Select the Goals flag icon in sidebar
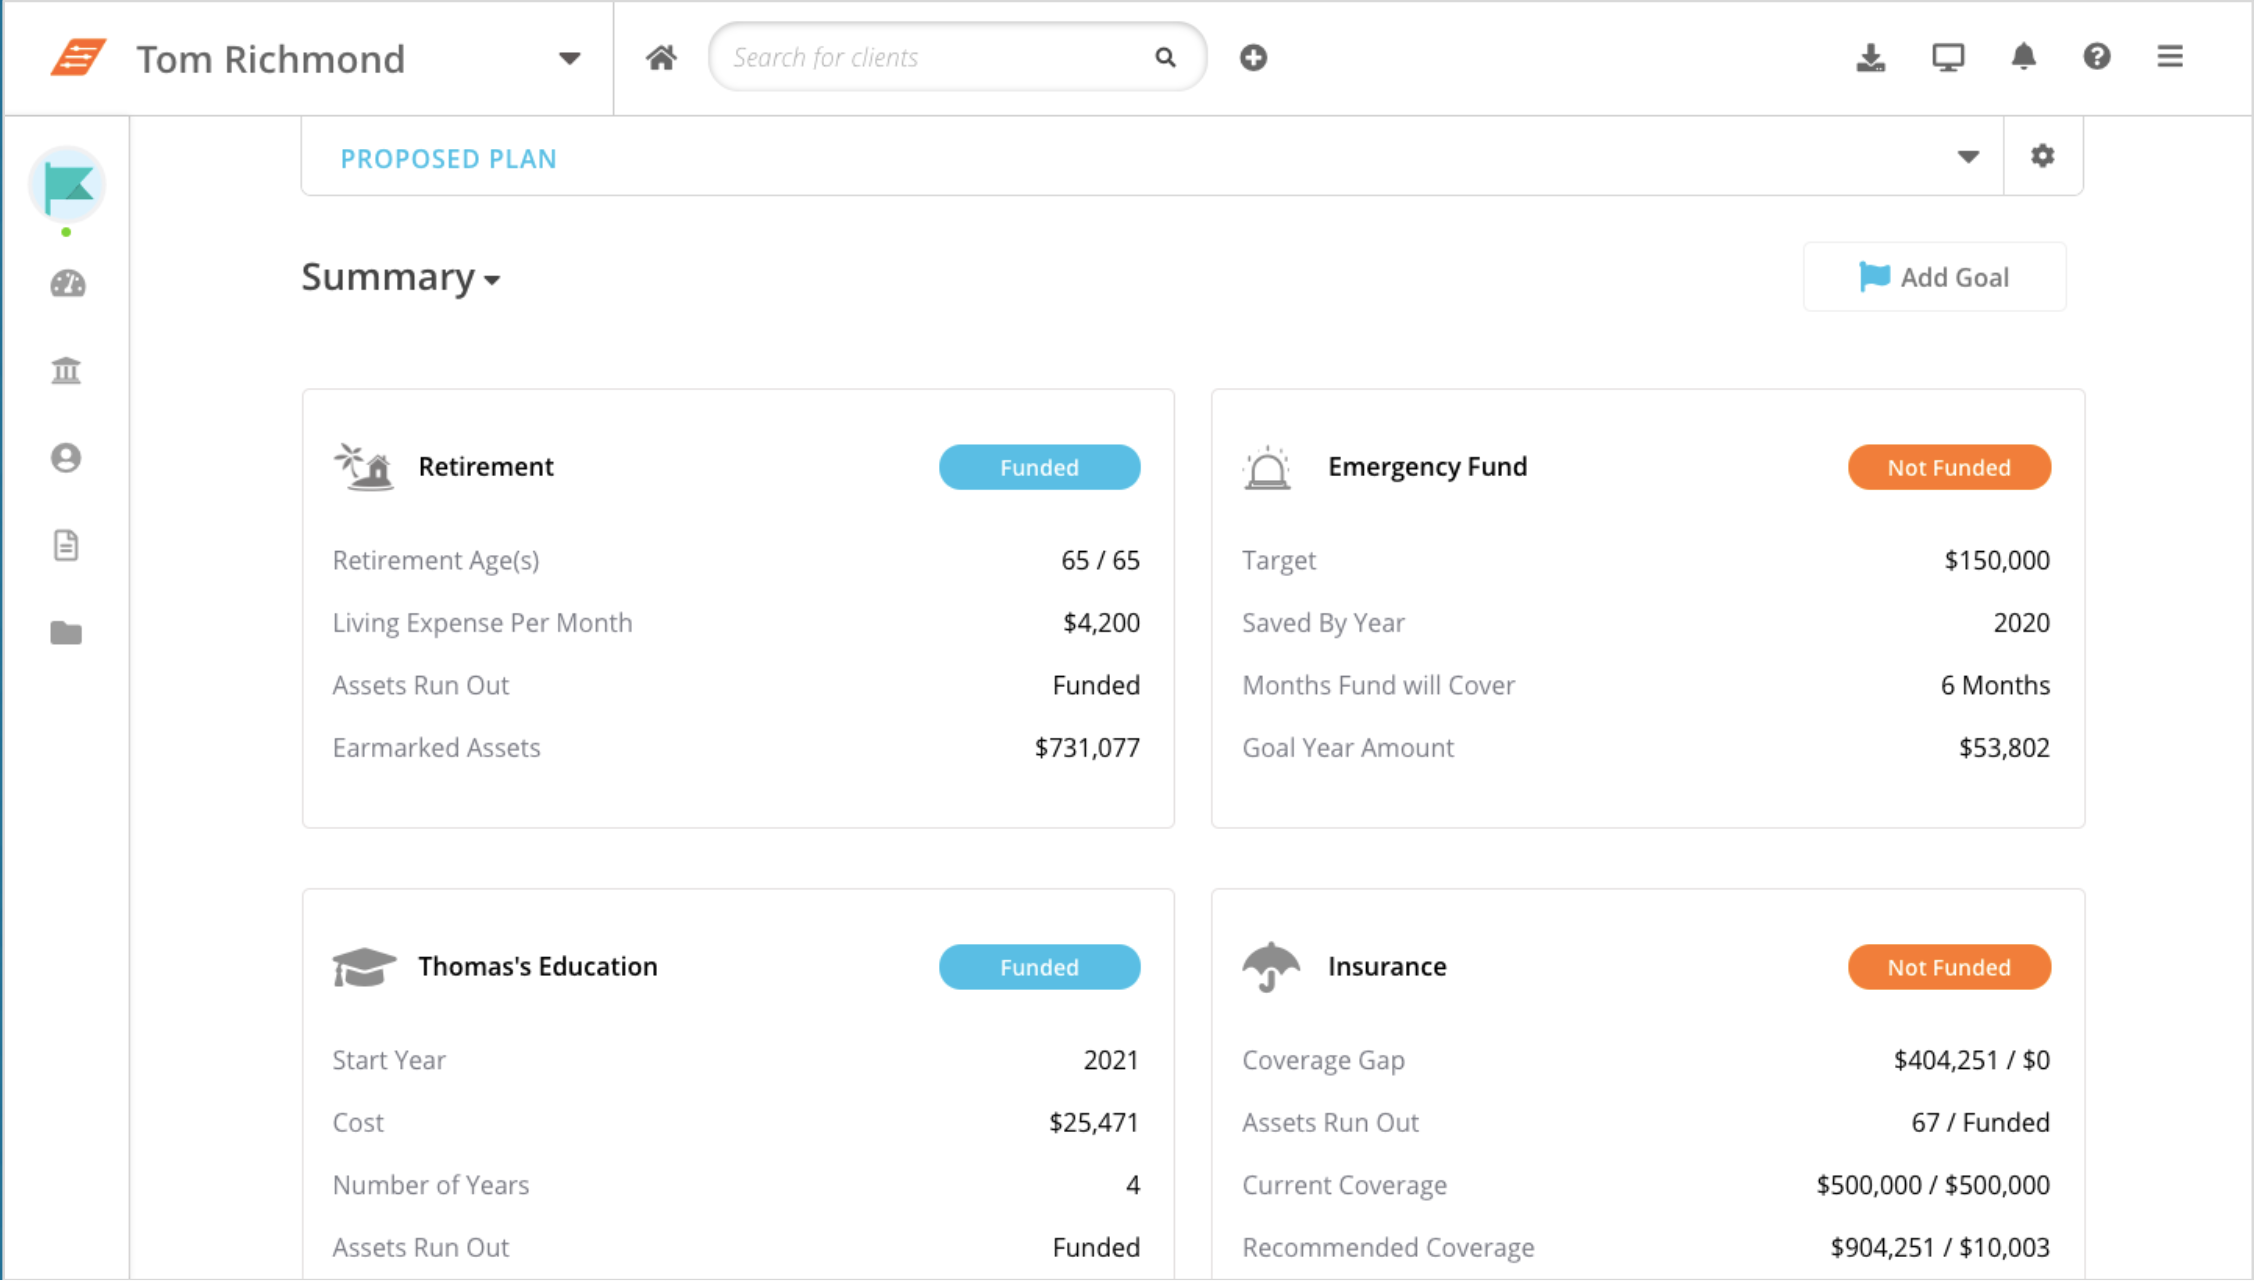 [66, 185]
